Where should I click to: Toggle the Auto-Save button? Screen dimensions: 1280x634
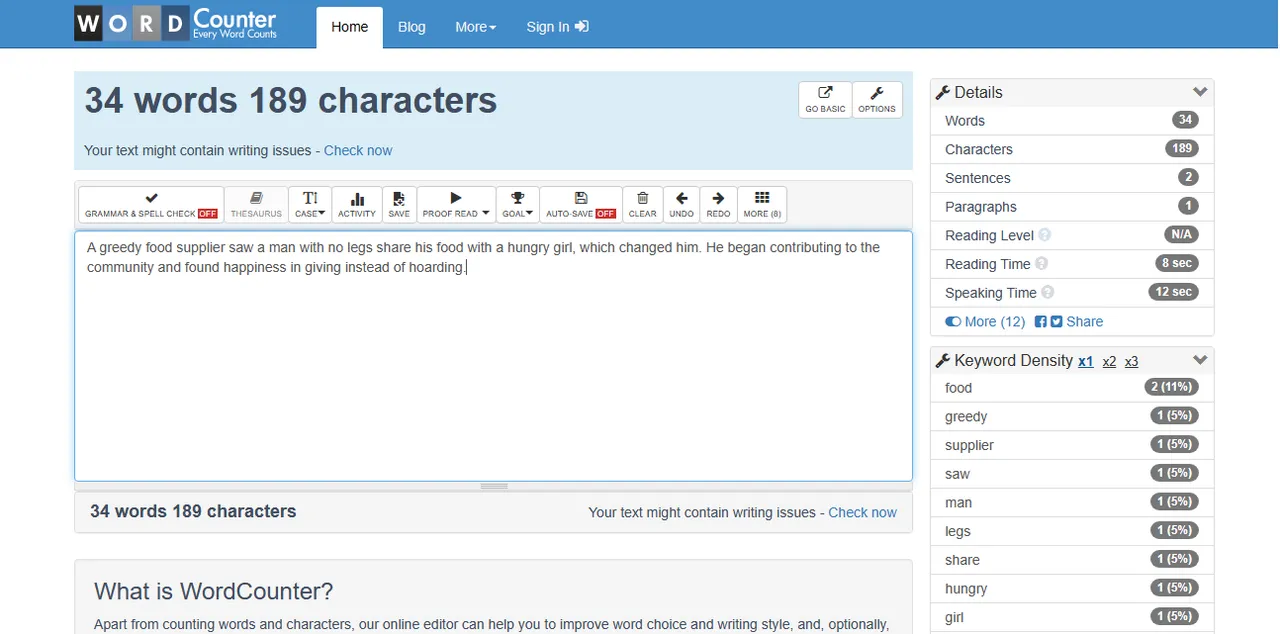pos(581,204)
